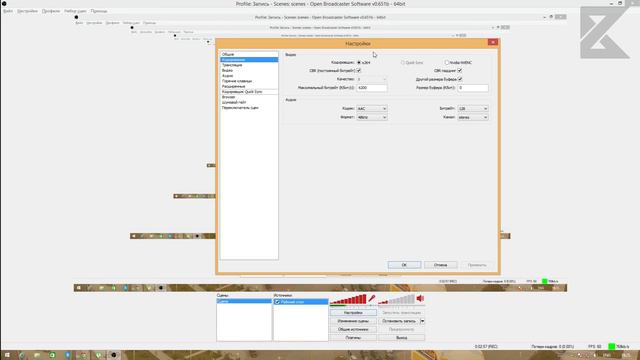Click the Предпросмотр button
Viewport: 640px width, 360px height.
(x=402, y=329)
